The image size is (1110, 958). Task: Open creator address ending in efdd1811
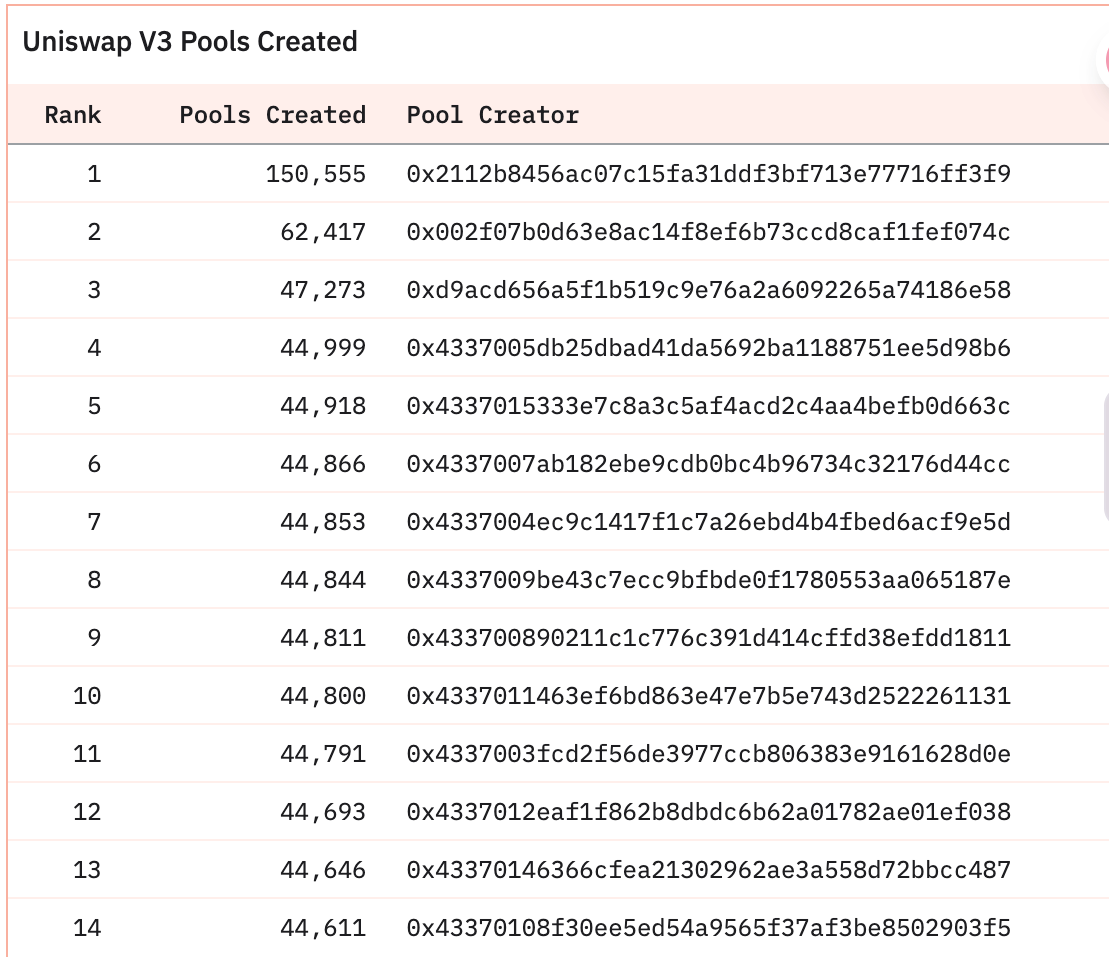[x=708, y=638]
